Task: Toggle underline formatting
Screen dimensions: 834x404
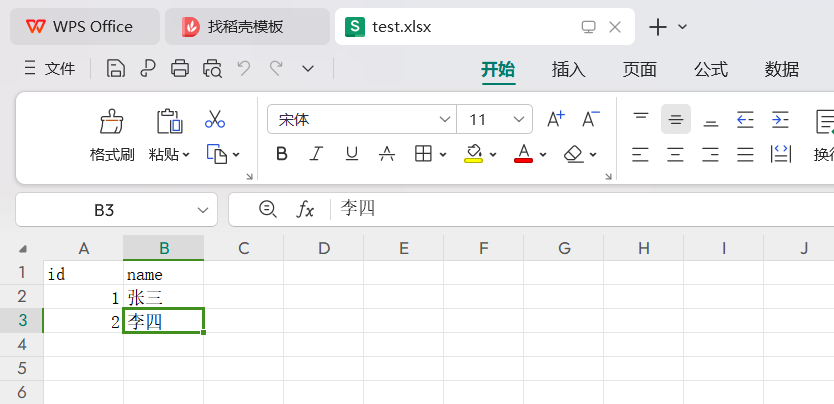Action: point(351,154)
